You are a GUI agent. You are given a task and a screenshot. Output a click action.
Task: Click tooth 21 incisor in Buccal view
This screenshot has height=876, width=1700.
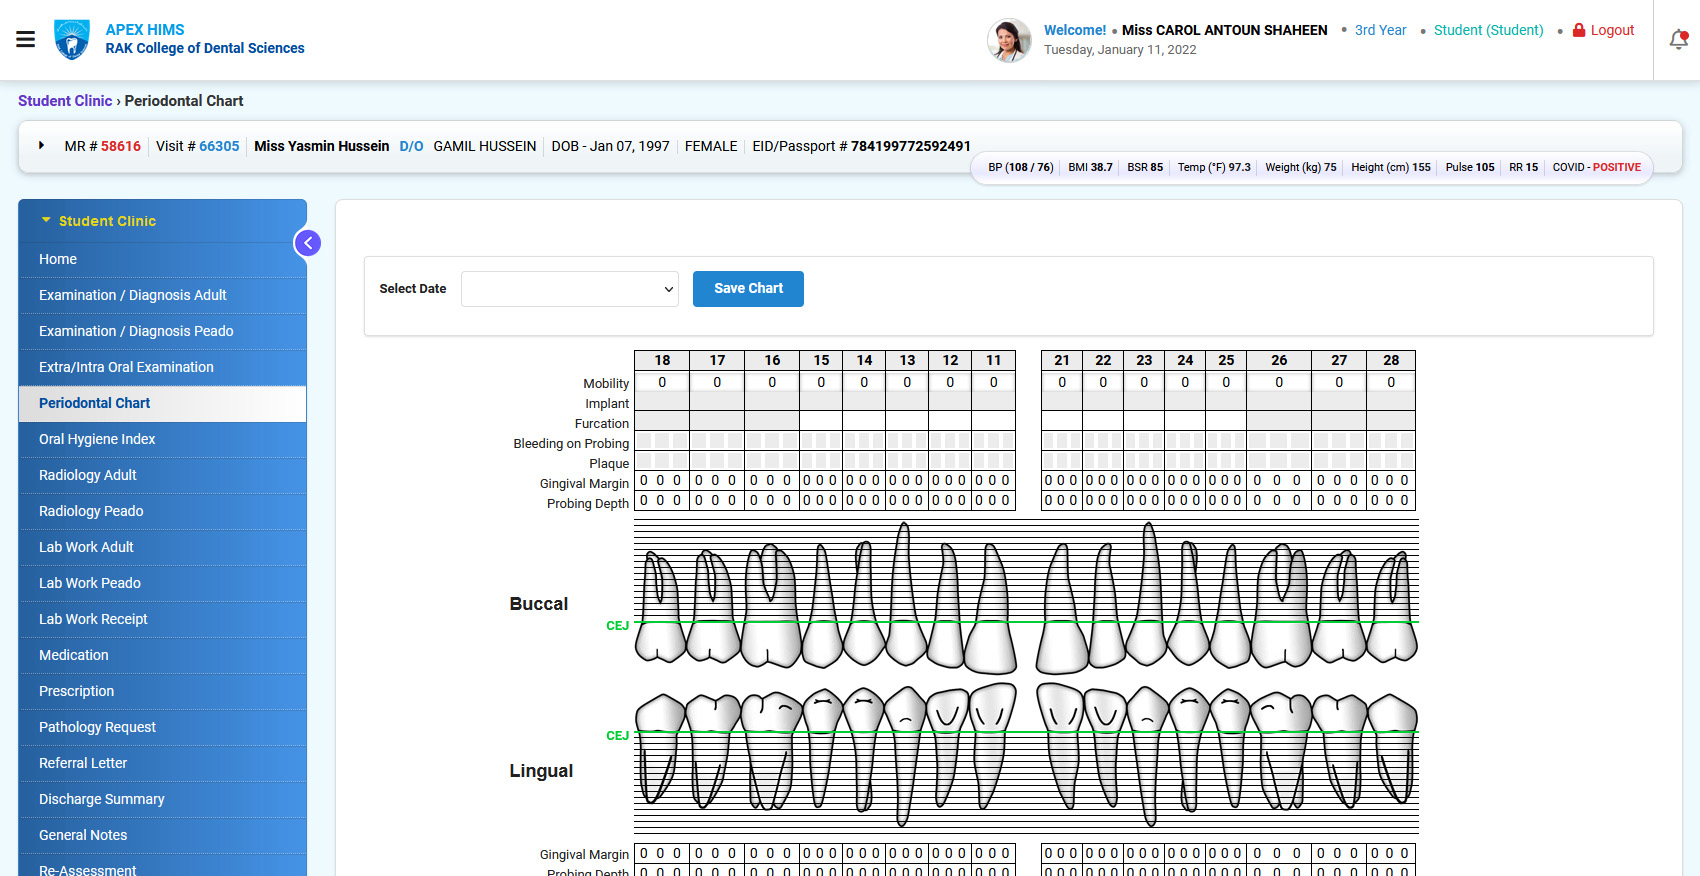(x=1062, y=608)
